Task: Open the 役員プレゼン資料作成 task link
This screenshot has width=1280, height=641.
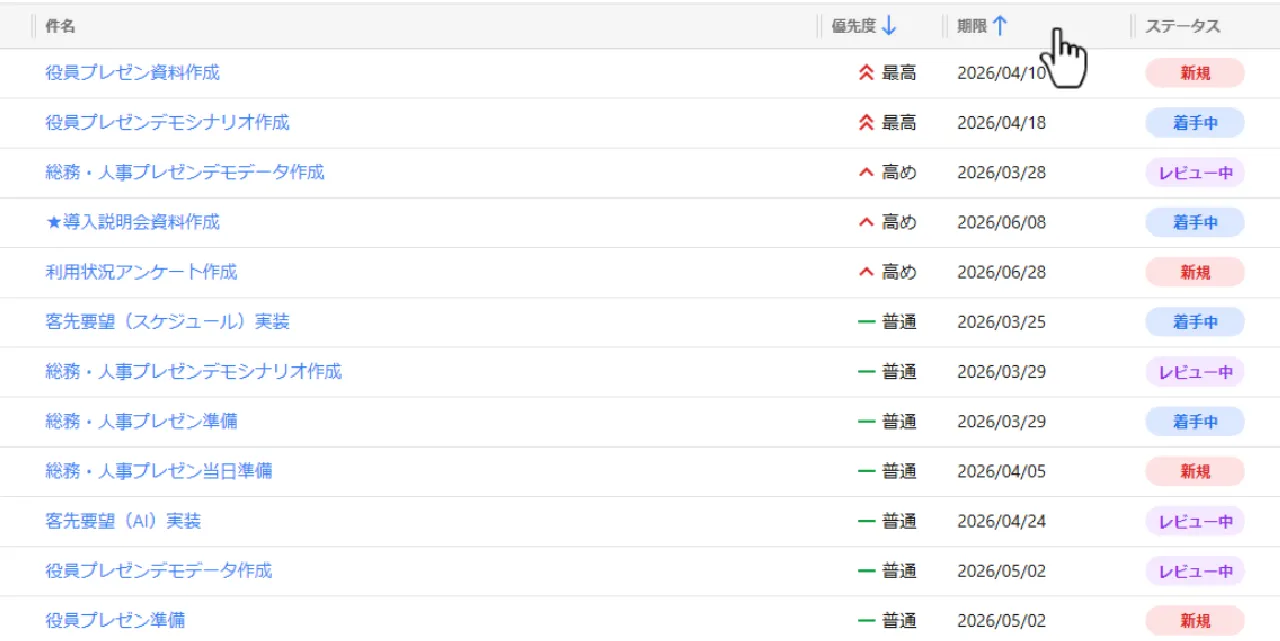Action: [132, 73]
